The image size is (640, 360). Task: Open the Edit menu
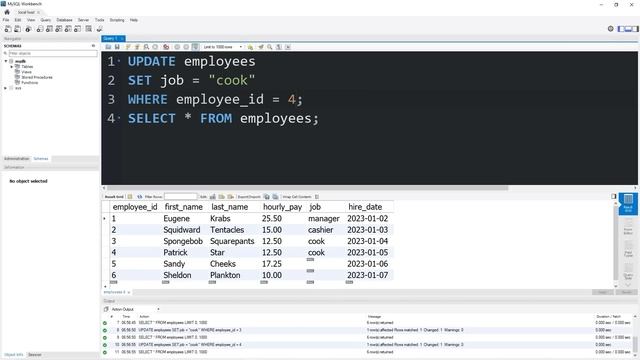click(18, 20)
